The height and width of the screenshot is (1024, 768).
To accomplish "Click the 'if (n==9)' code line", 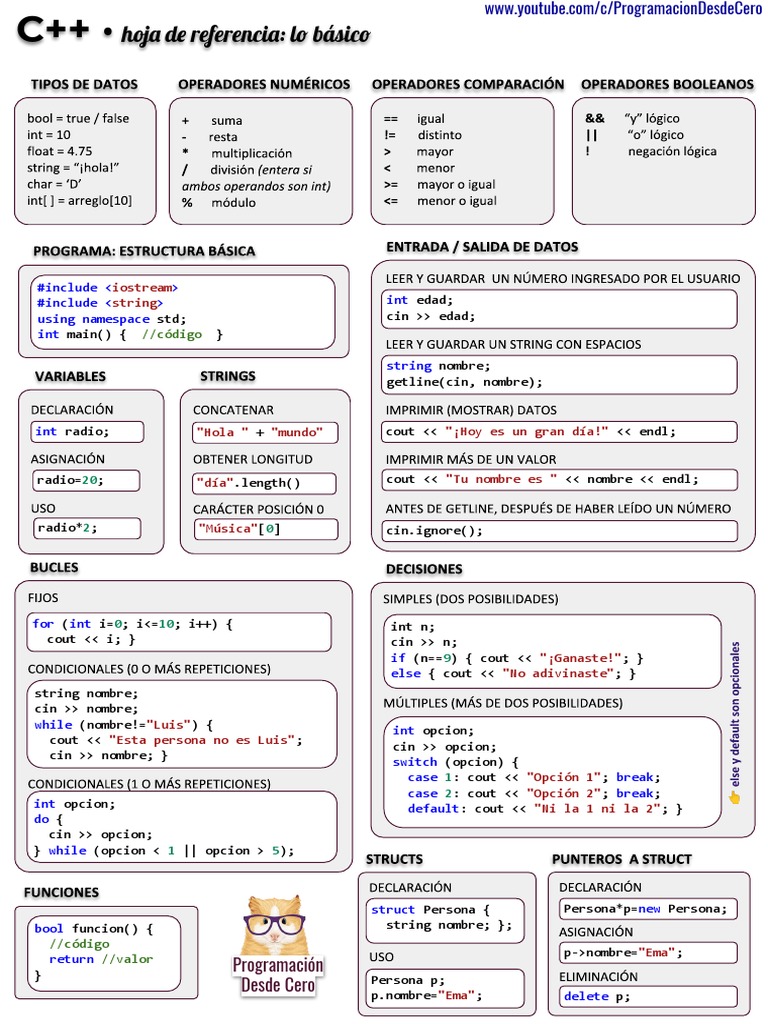I will click(x=517, y=658).
